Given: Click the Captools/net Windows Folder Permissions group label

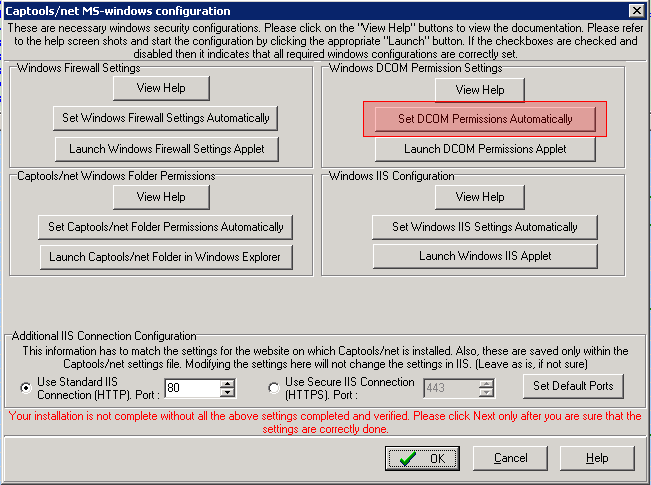Looking at the screenshot, I should point(116,176).
